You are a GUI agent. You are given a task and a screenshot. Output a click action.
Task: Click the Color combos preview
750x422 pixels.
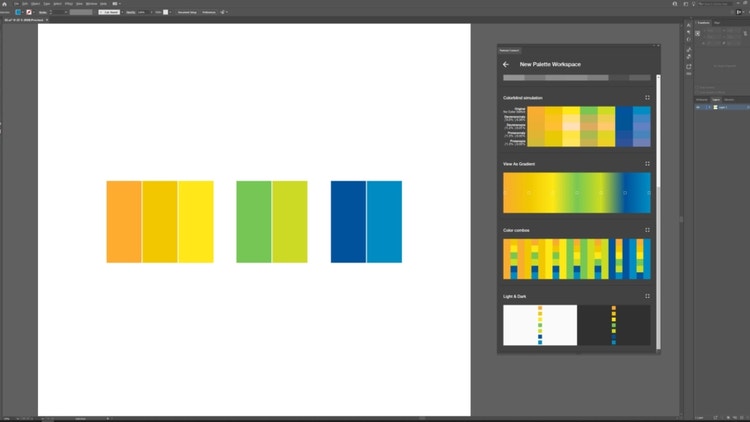click(x=577, y=259)
